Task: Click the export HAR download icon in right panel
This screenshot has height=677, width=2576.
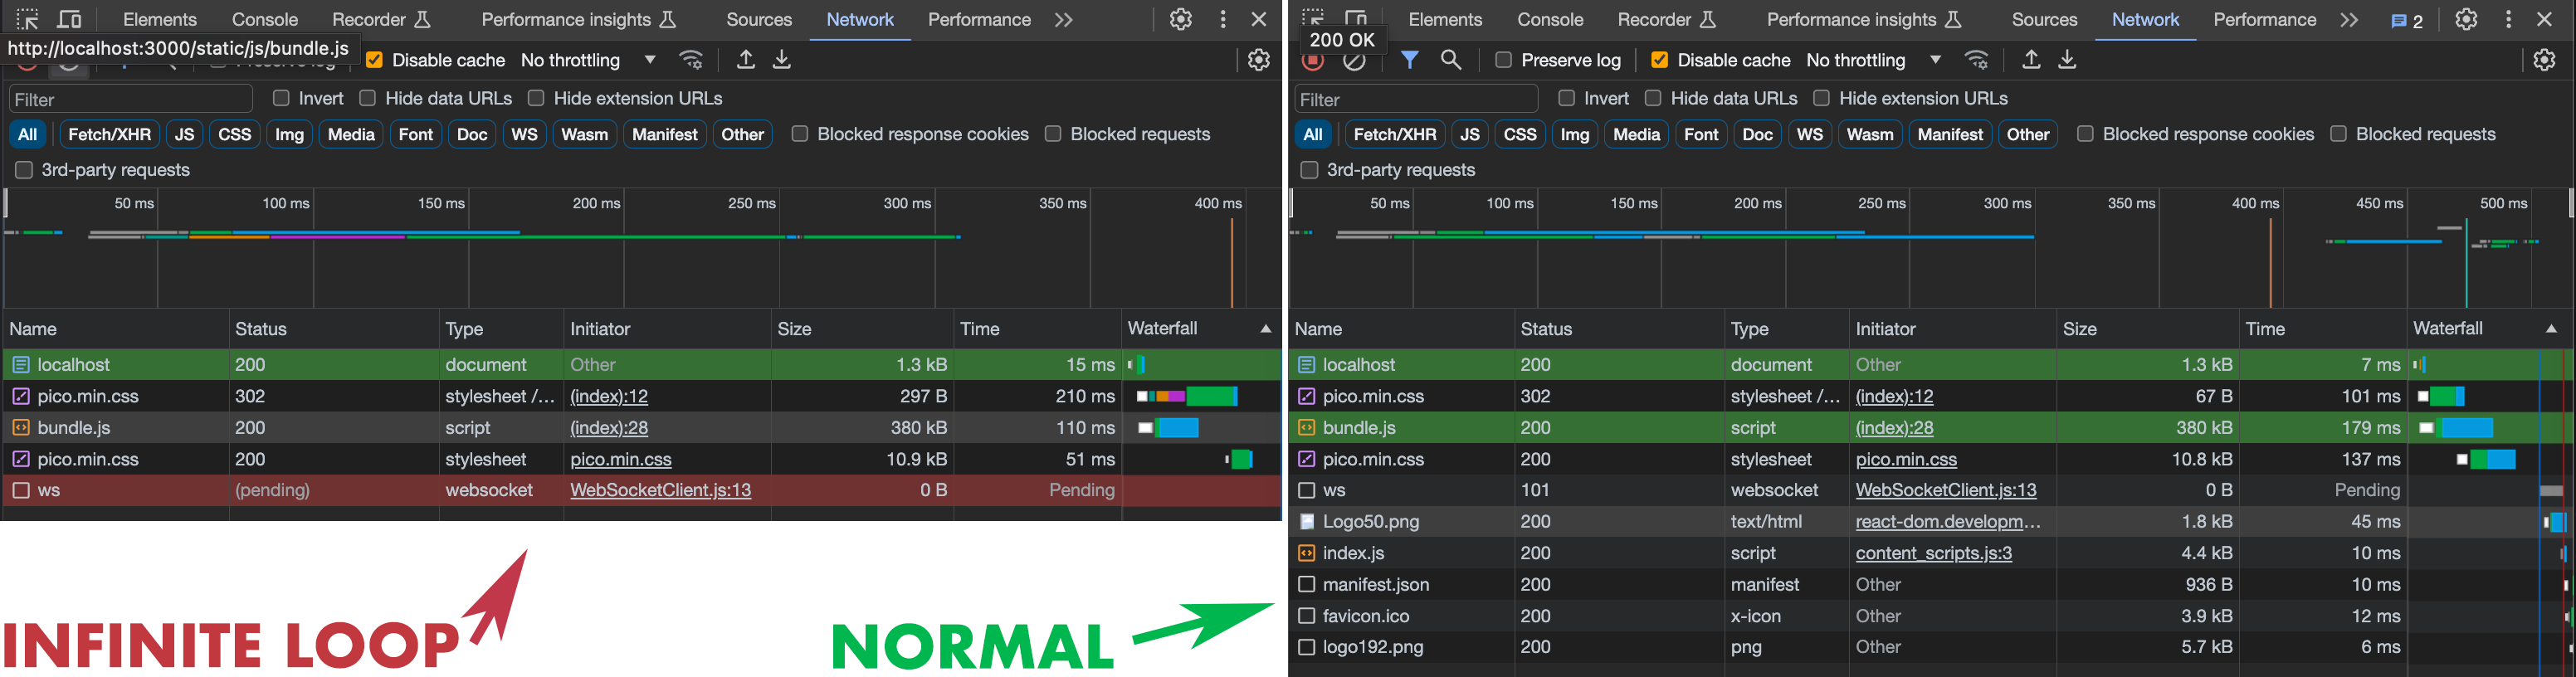Action: coord(2067,60)
